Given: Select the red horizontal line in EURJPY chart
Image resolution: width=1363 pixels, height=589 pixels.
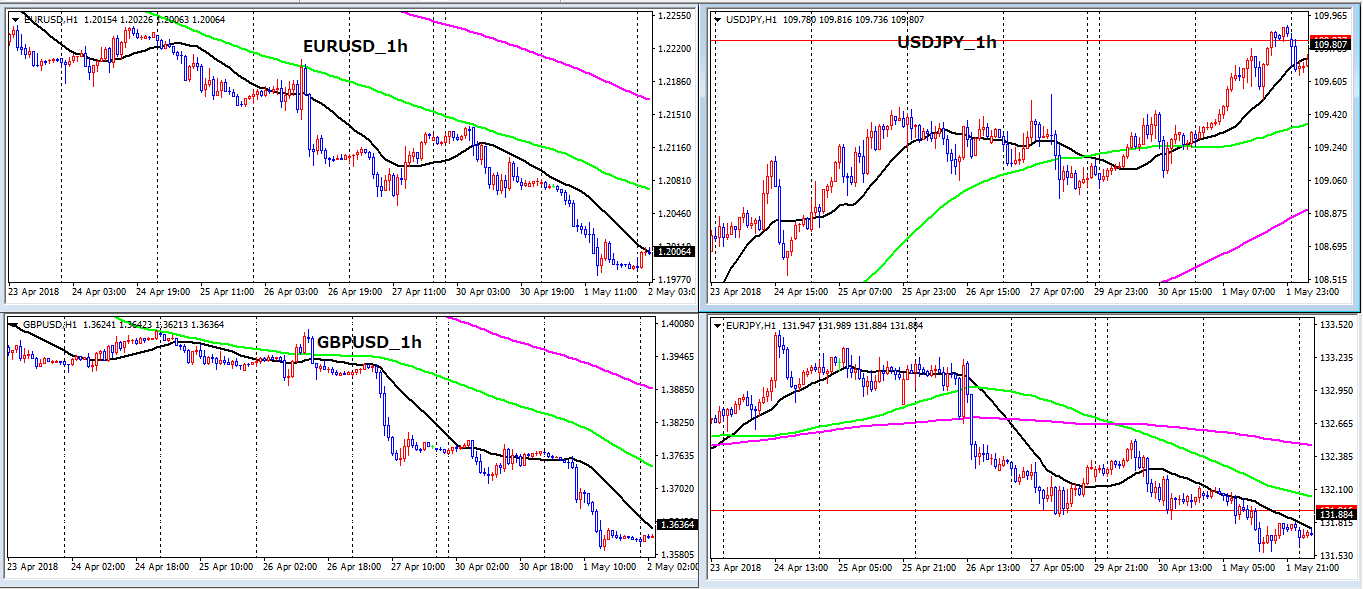Looking at the screenshot, I should 1010,511.
